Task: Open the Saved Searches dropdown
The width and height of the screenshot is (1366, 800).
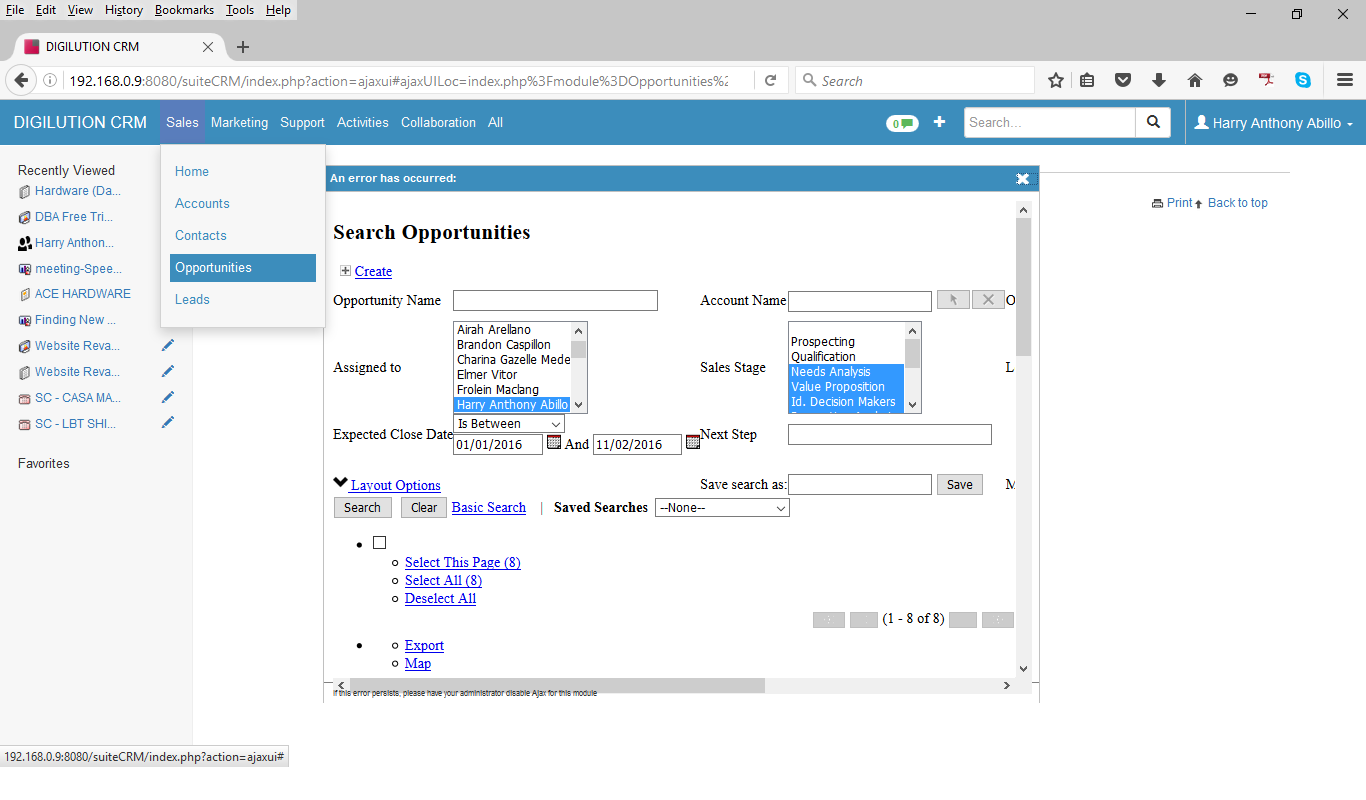Action: [x=722, y=508]
